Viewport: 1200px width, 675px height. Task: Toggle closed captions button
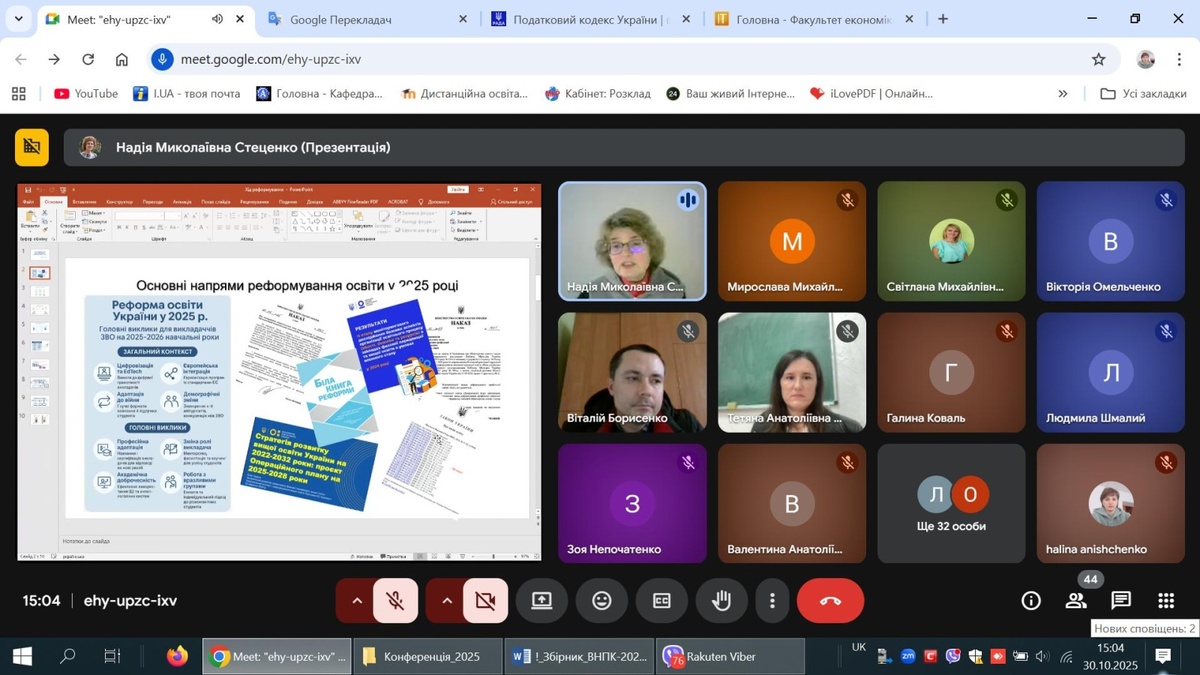pos(661,601)
